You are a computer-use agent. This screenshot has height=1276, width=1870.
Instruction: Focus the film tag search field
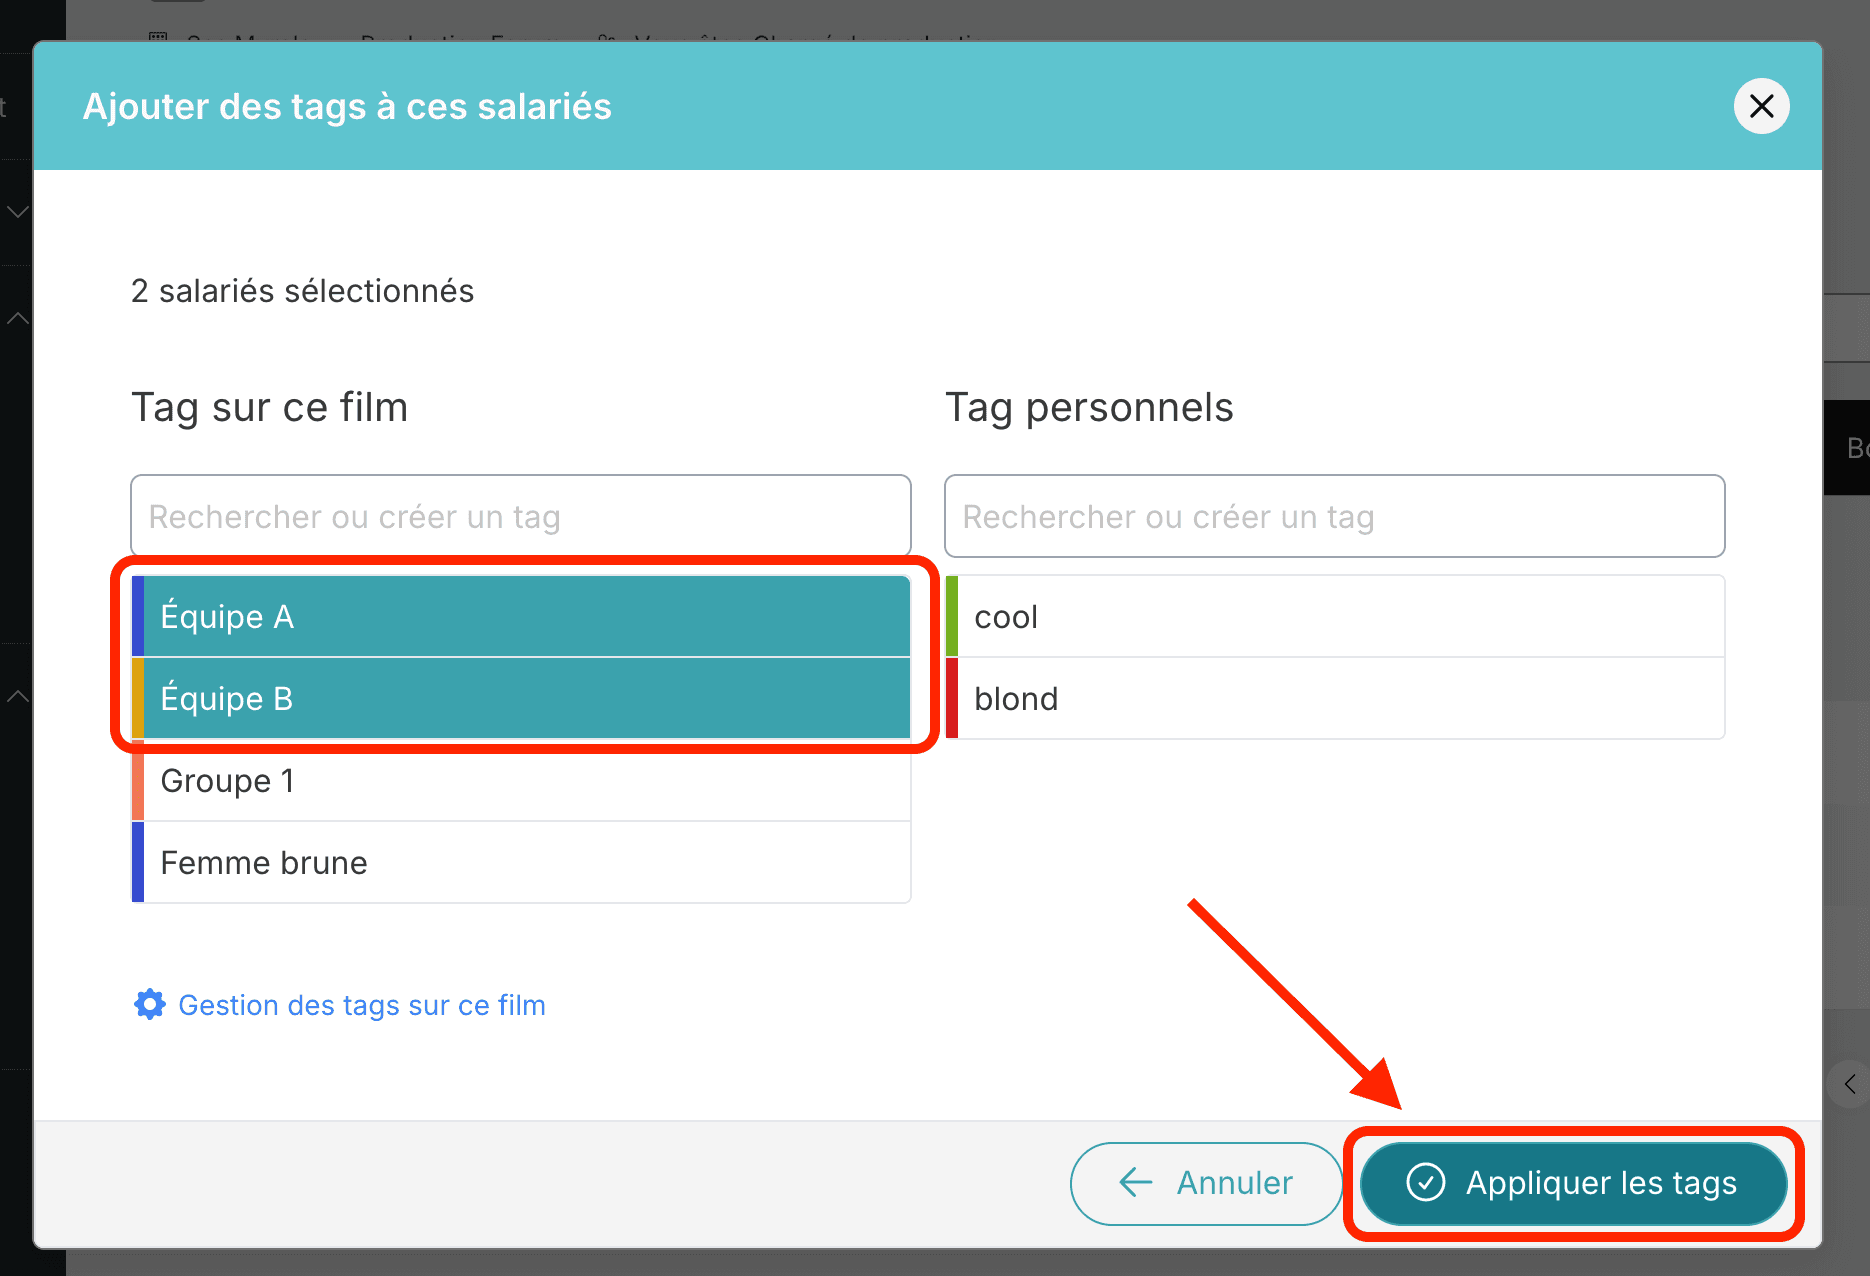tap(521, 516)
